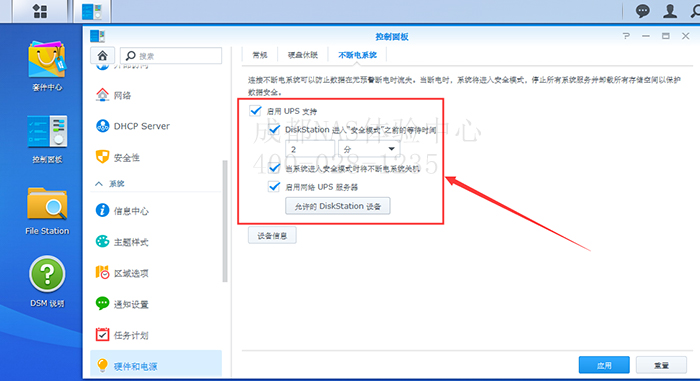Click the sidebar search input field
Screen dimensions: 700x381
pyautogui.click(x=171, y=56)
